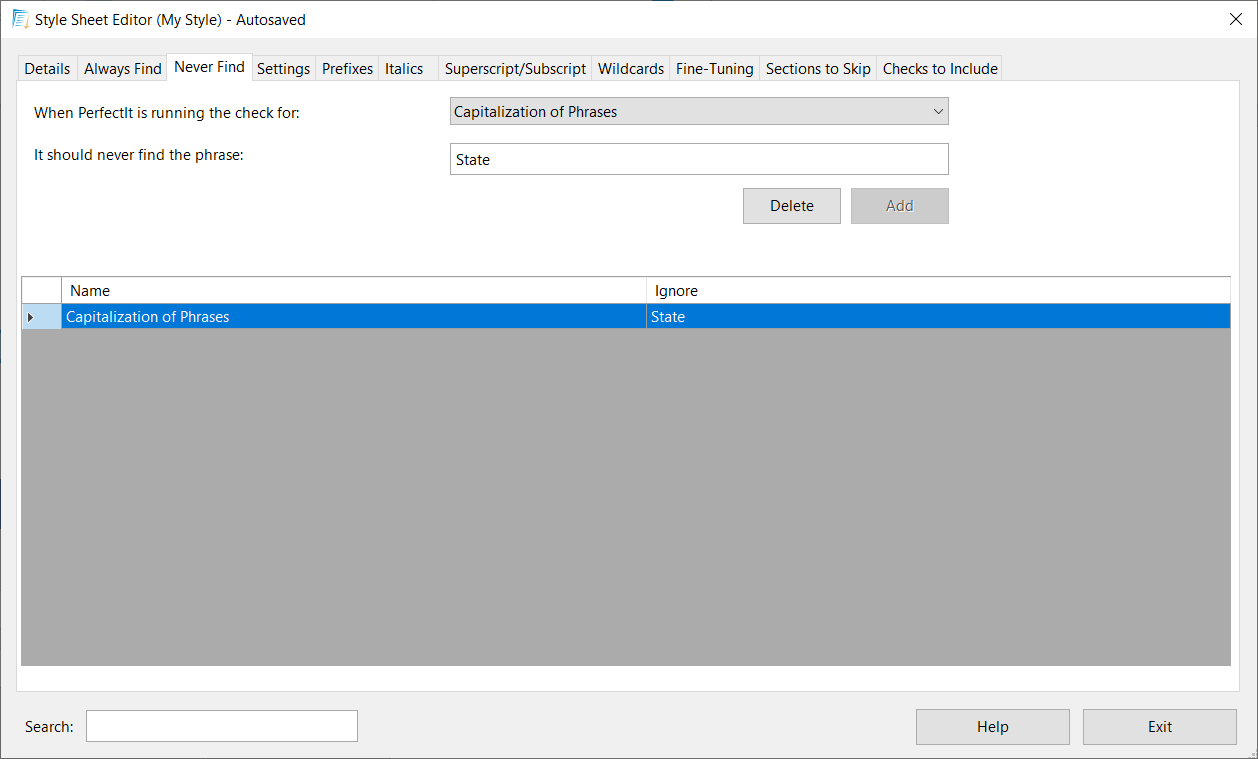Viewport: 1258px width, 759px height.
Task: Open the Sections to Skip tab
Action: click(818, 69)
